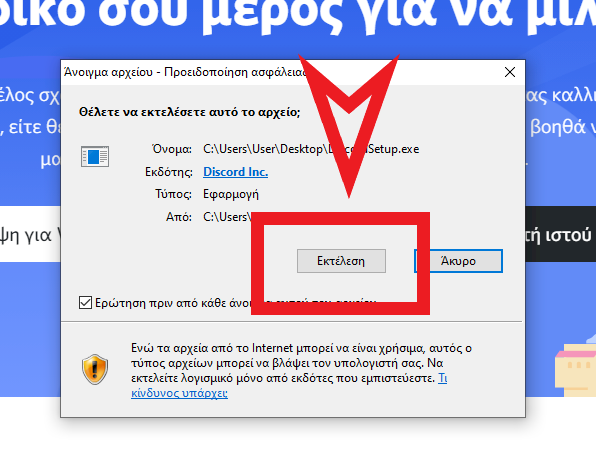Click the dialog title Άνοιγμα αρχείου
The width and height of the screenshot is (596, 462).
pyautogui.click(x=108, y=72)
